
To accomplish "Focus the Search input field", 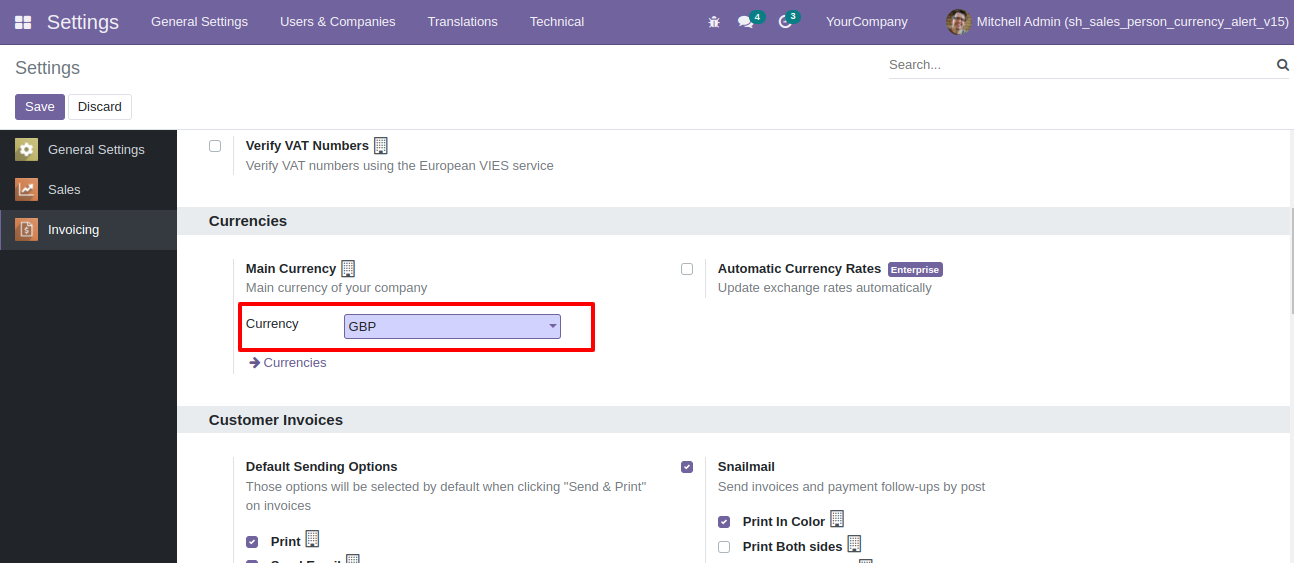I will pyautogui.click(x=1080, y=65).
